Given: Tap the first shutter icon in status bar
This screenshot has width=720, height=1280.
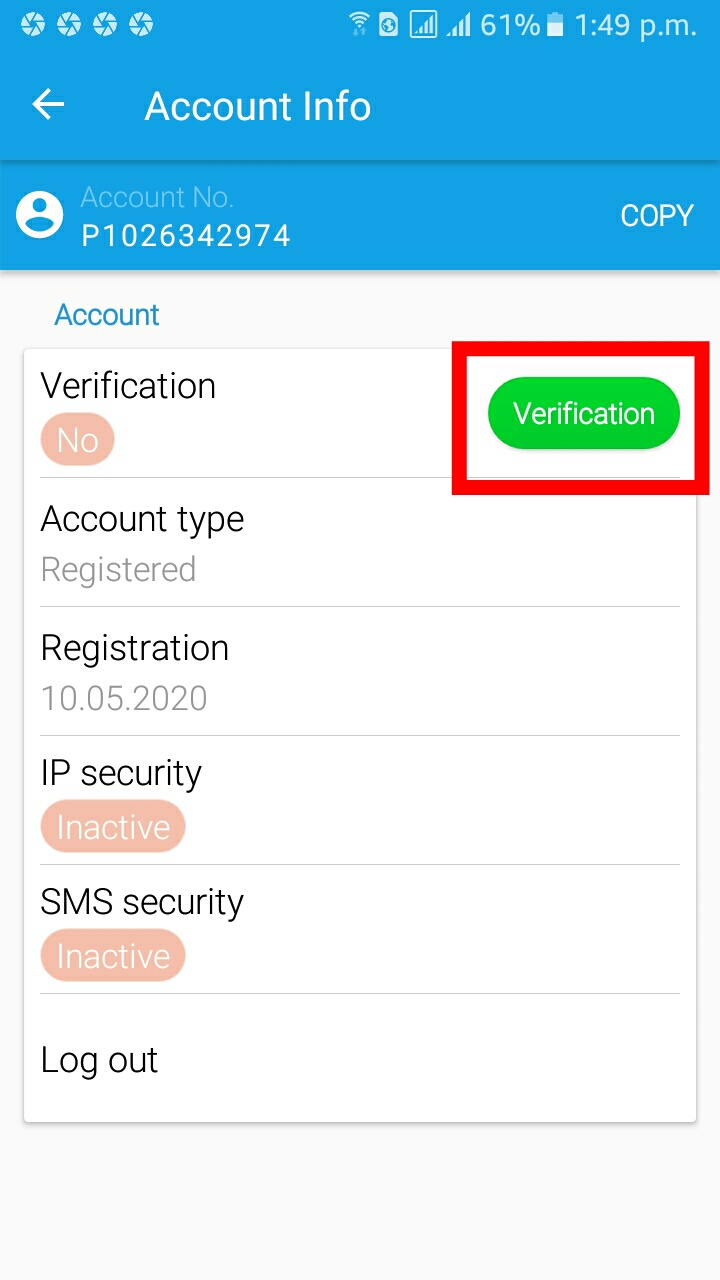Looking at the screenshot, I should point(33,24).
